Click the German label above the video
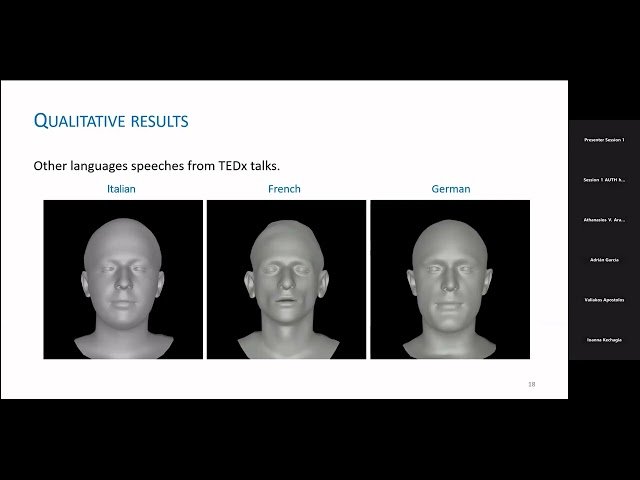This screenshot has width=640, height=480. tap(449, 189)
